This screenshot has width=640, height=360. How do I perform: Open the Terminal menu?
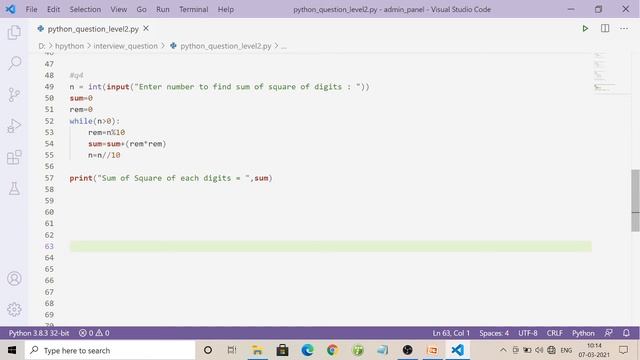coord(194,9)
